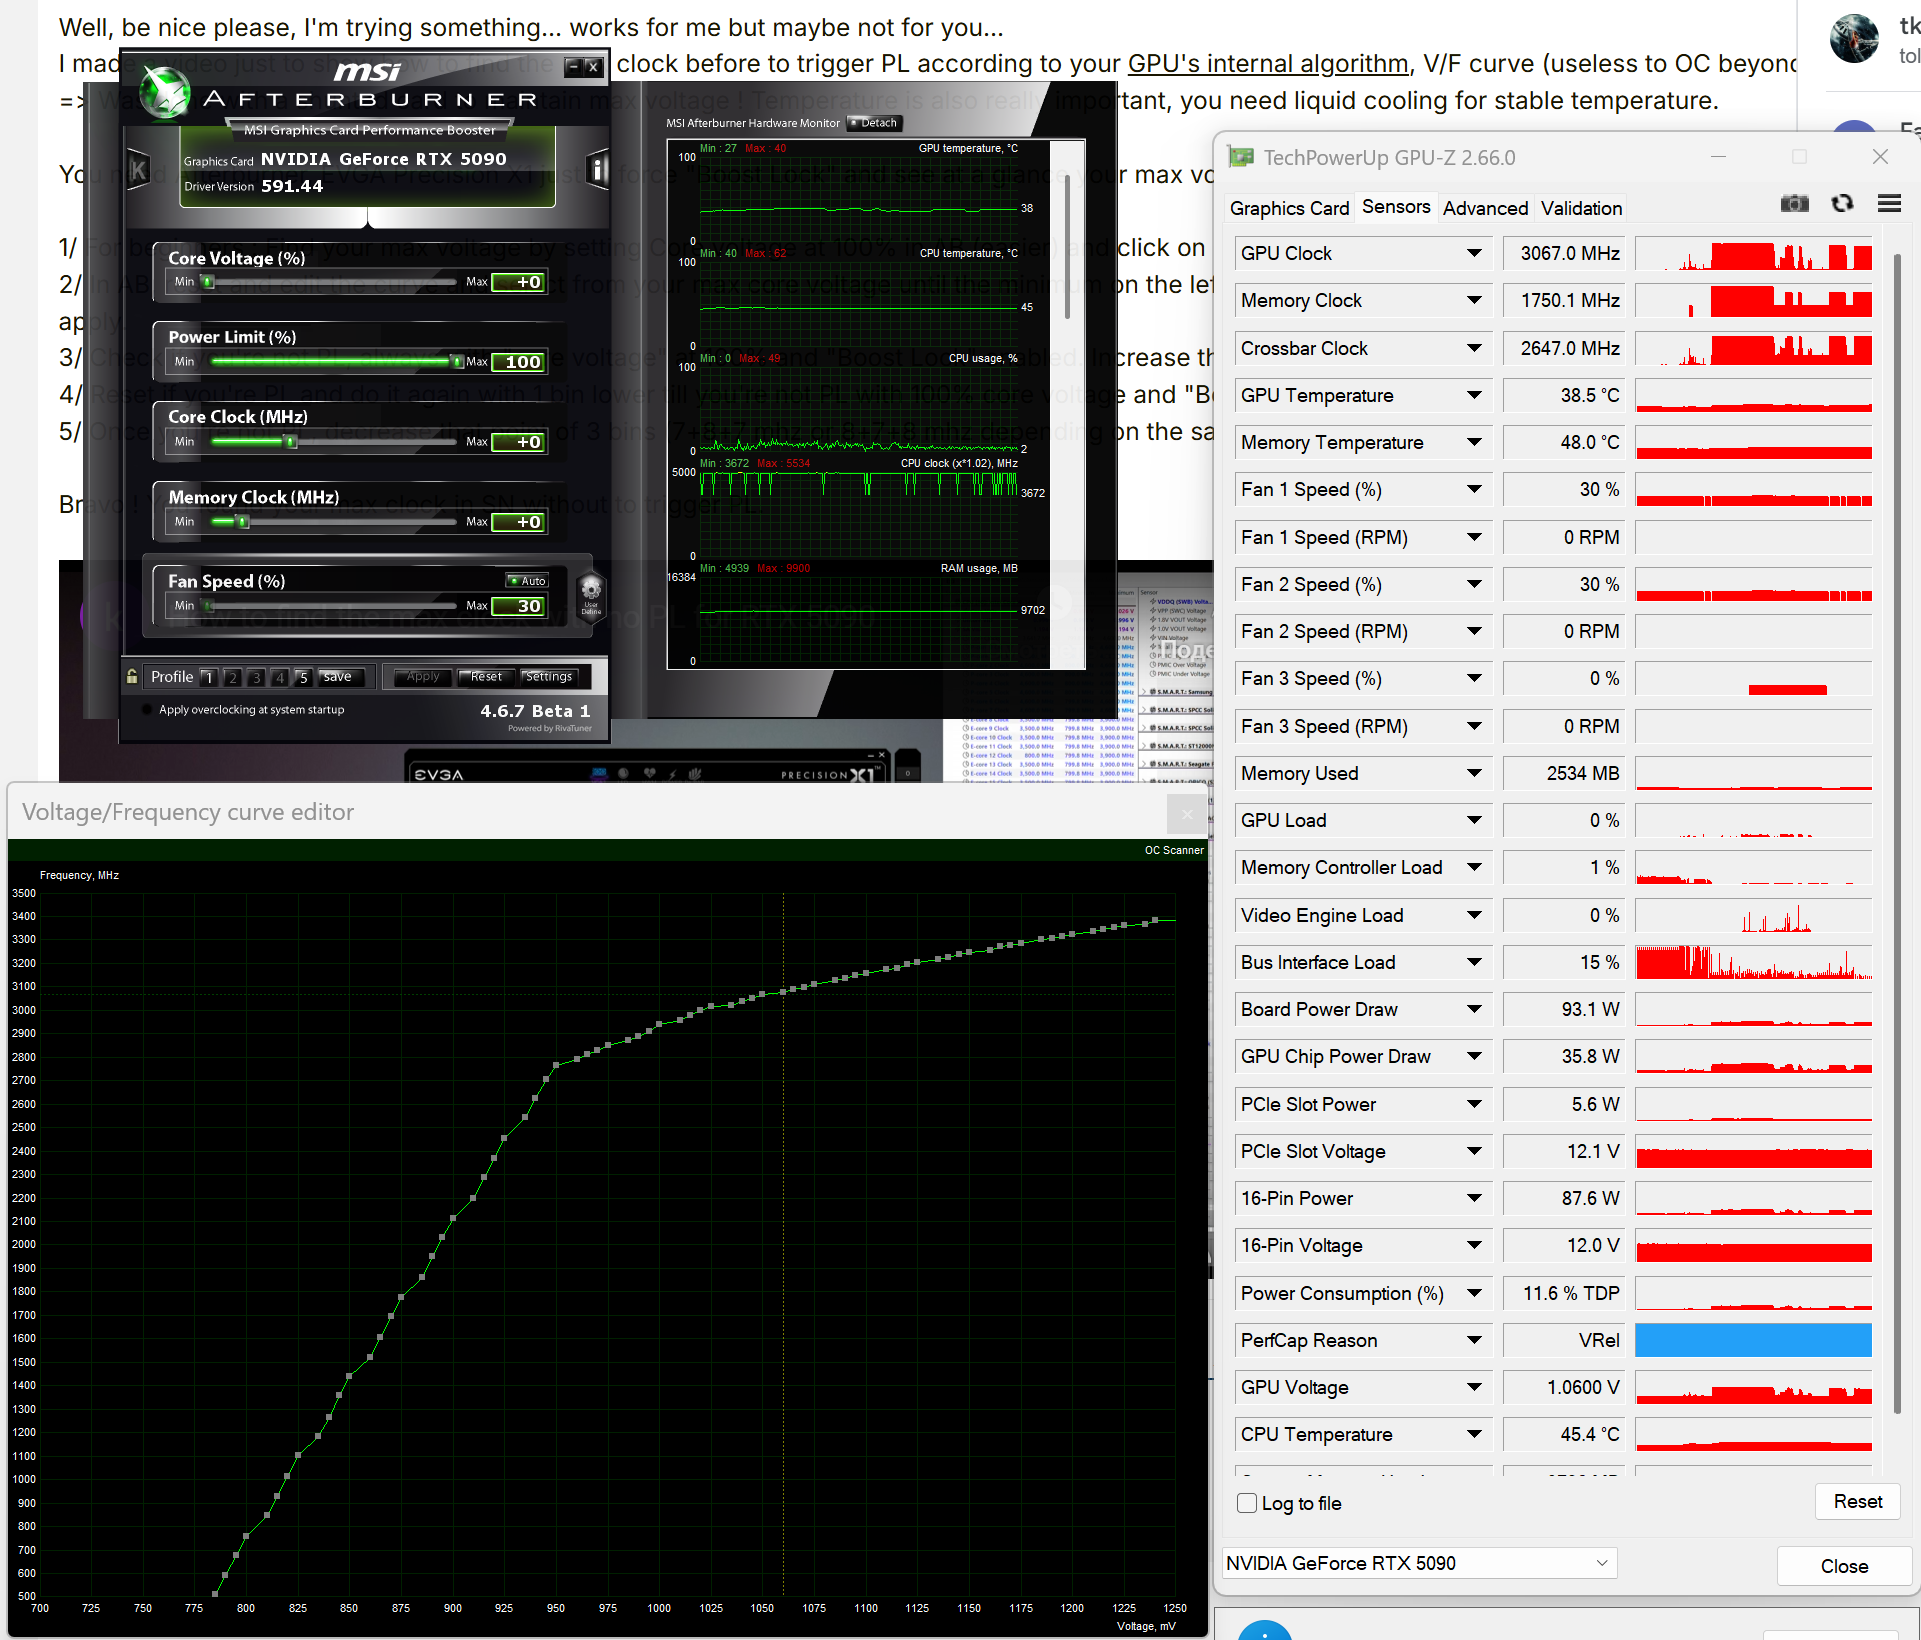Toggle the fan speed Auto button
This screenshot has height=1640, width=1921.
(528, 581)
